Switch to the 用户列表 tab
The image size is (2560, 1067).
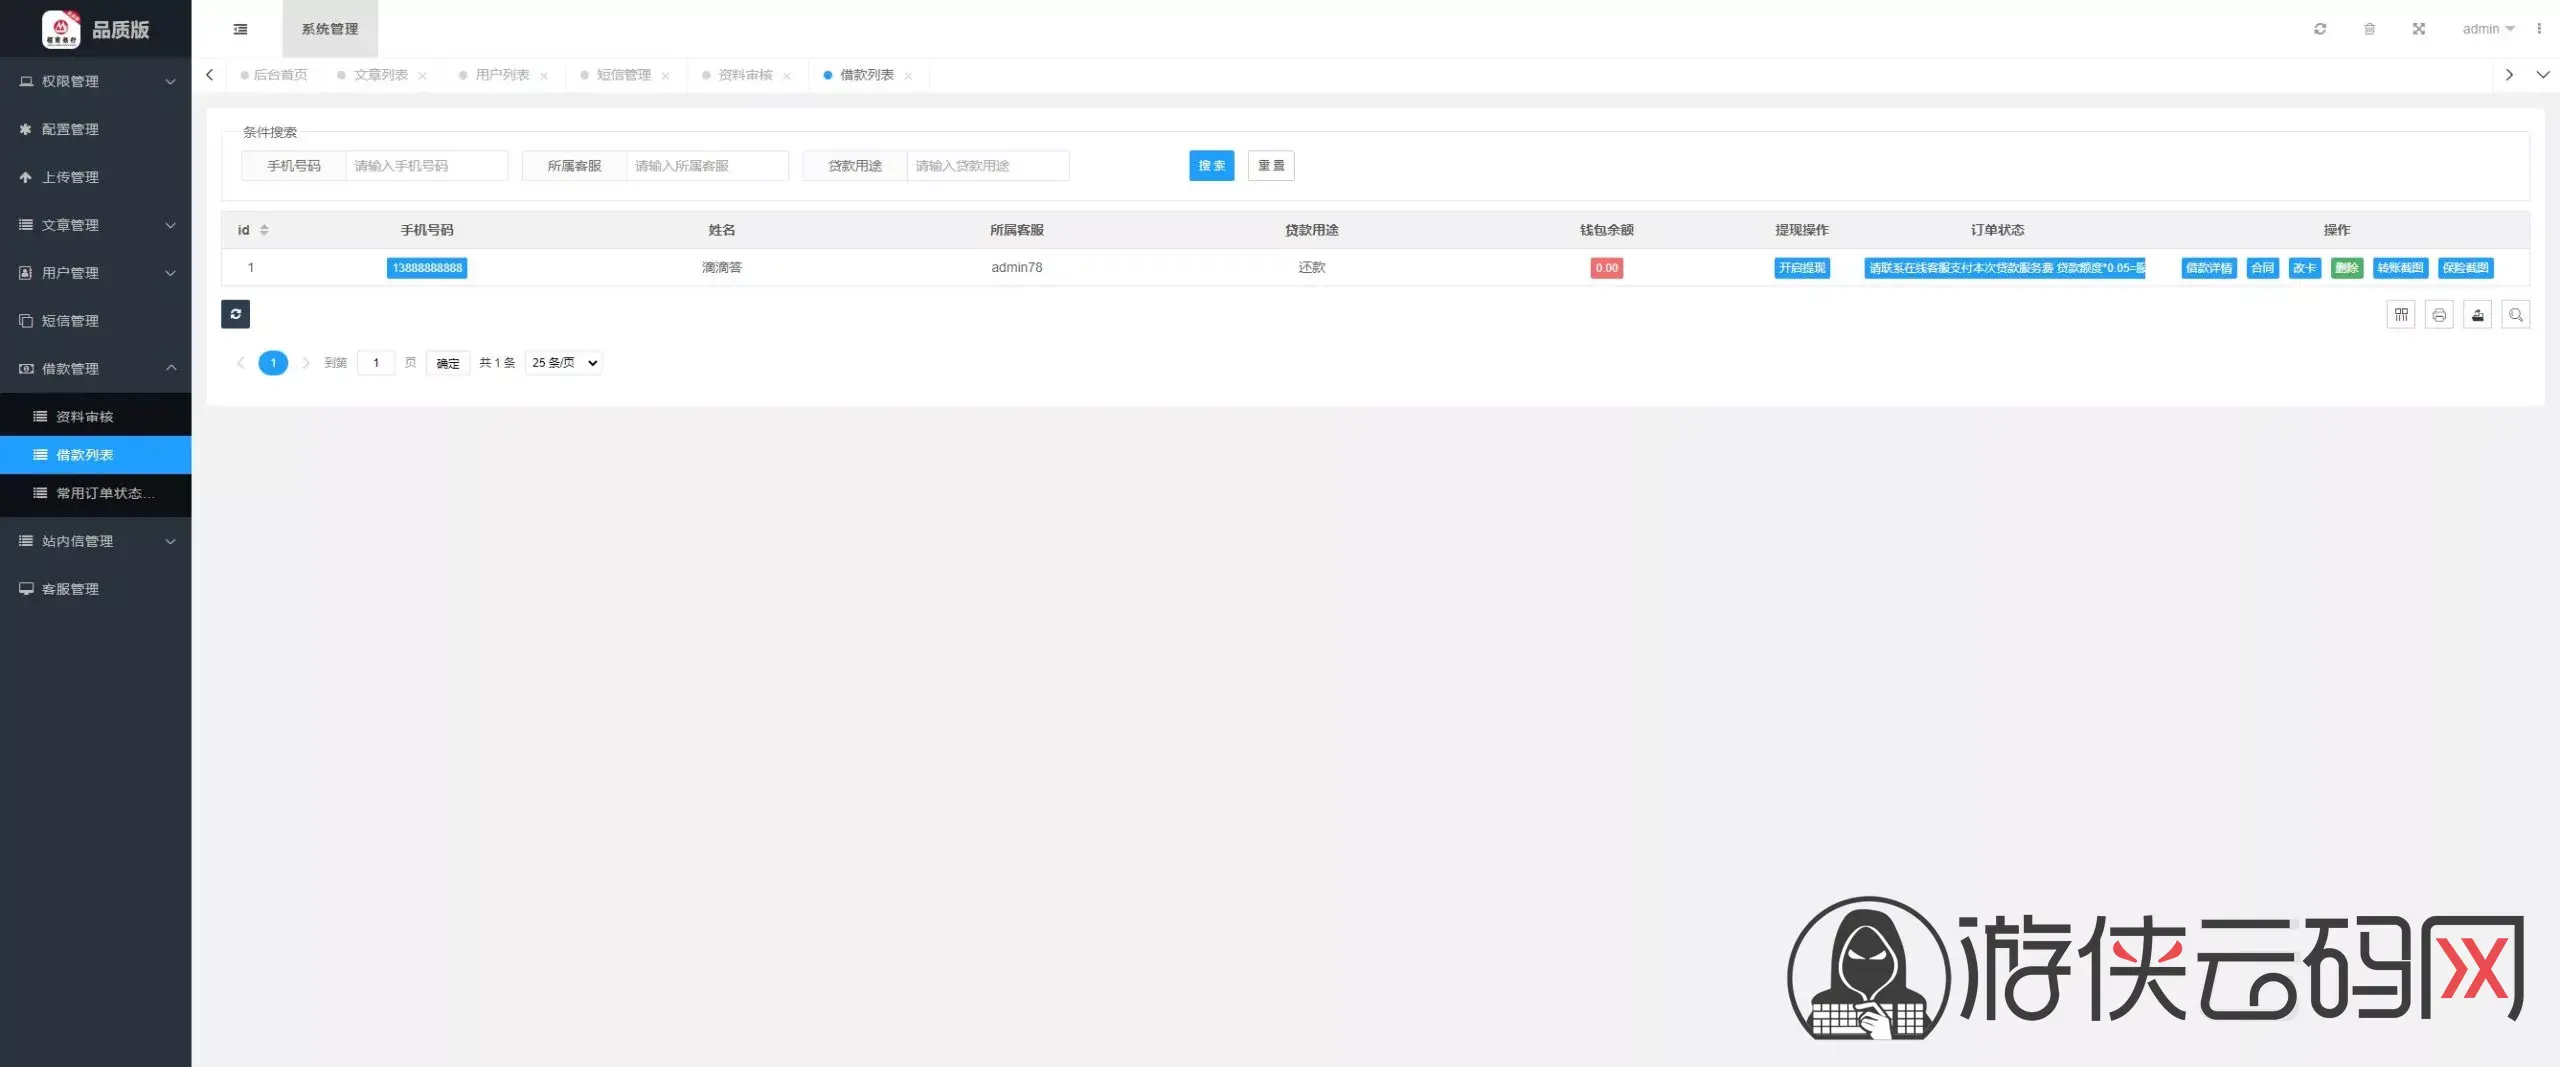(x=502, y=75)
